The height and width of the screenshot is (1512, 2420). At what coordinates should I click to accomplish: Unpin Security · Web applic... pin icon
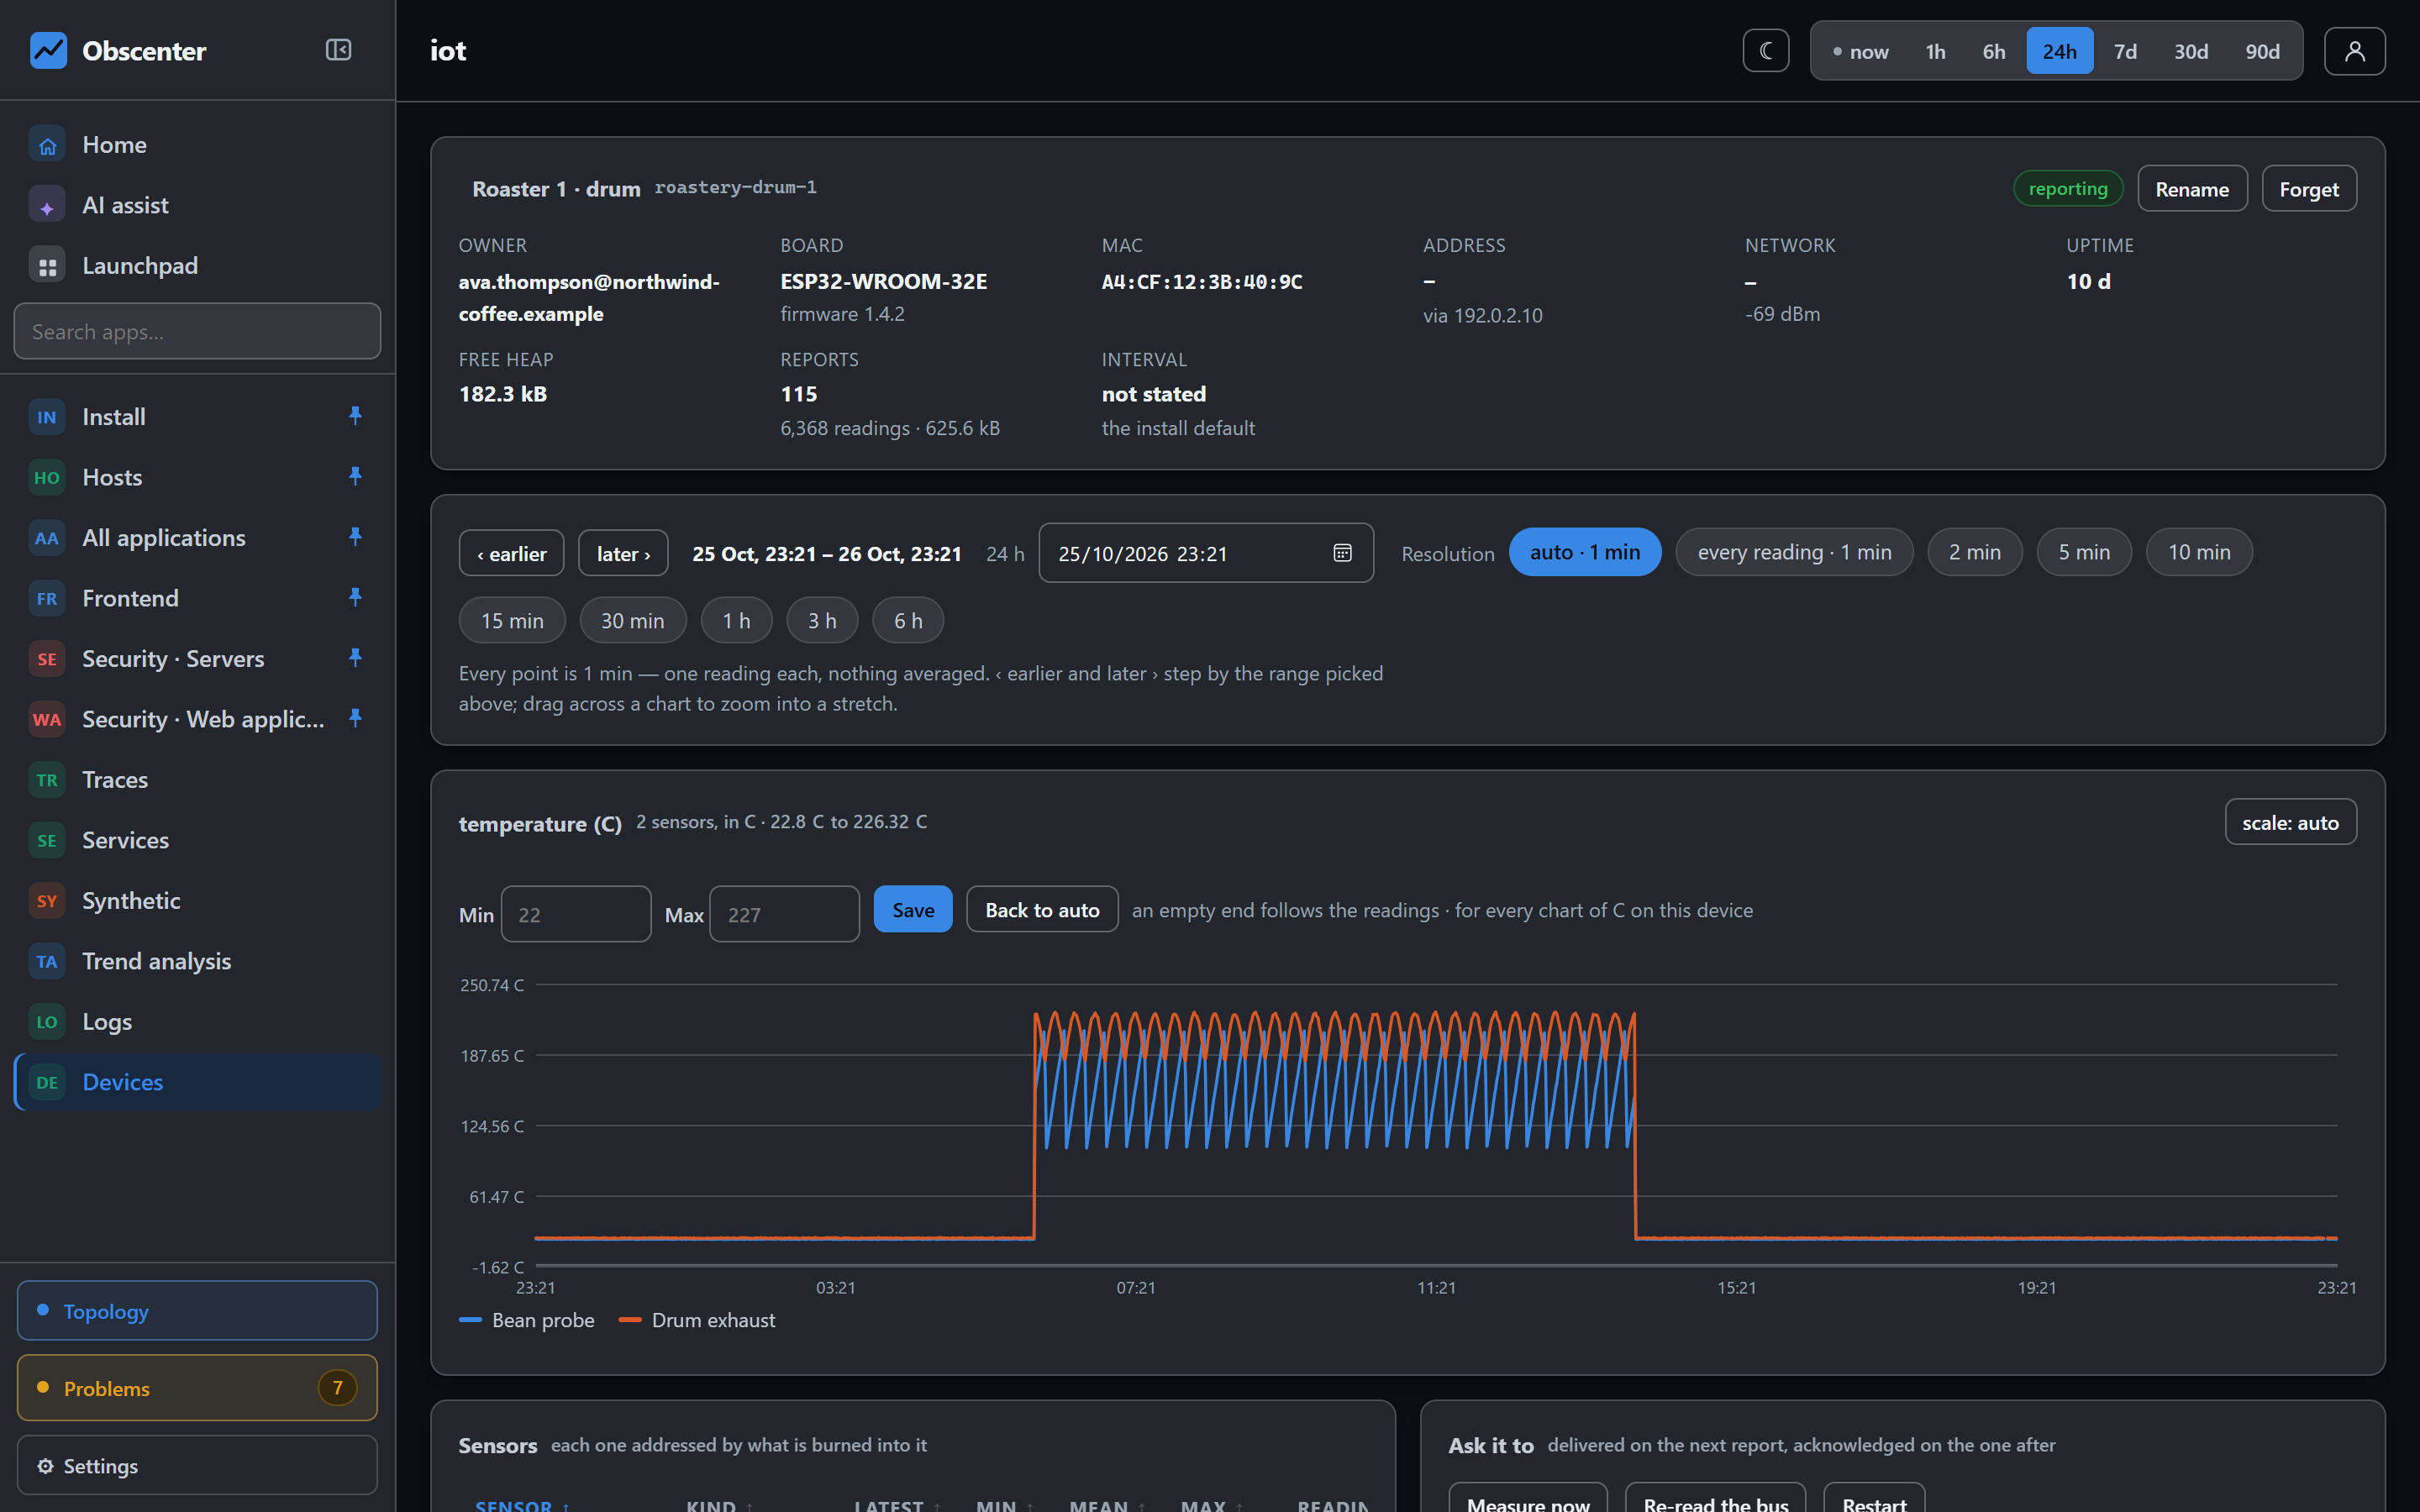pyautogui.click(x=355, y=718)
